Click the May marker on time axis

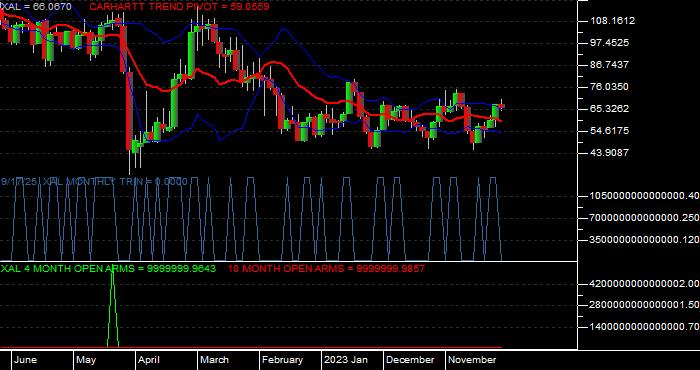[86, 360]
